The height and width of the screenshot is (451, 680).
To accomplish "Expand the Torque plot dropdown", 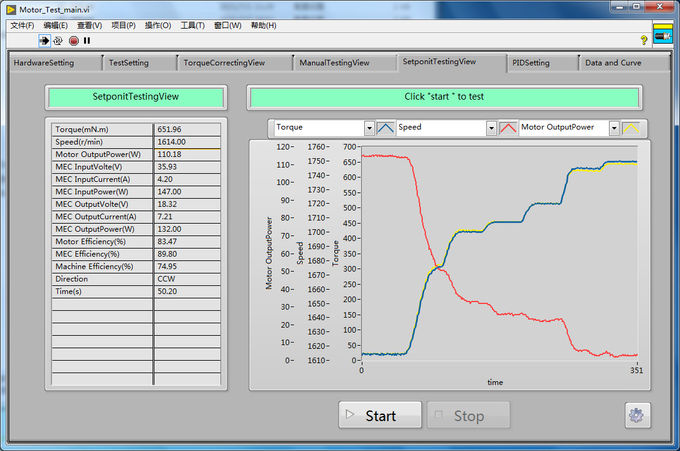I will coord(368,128).
